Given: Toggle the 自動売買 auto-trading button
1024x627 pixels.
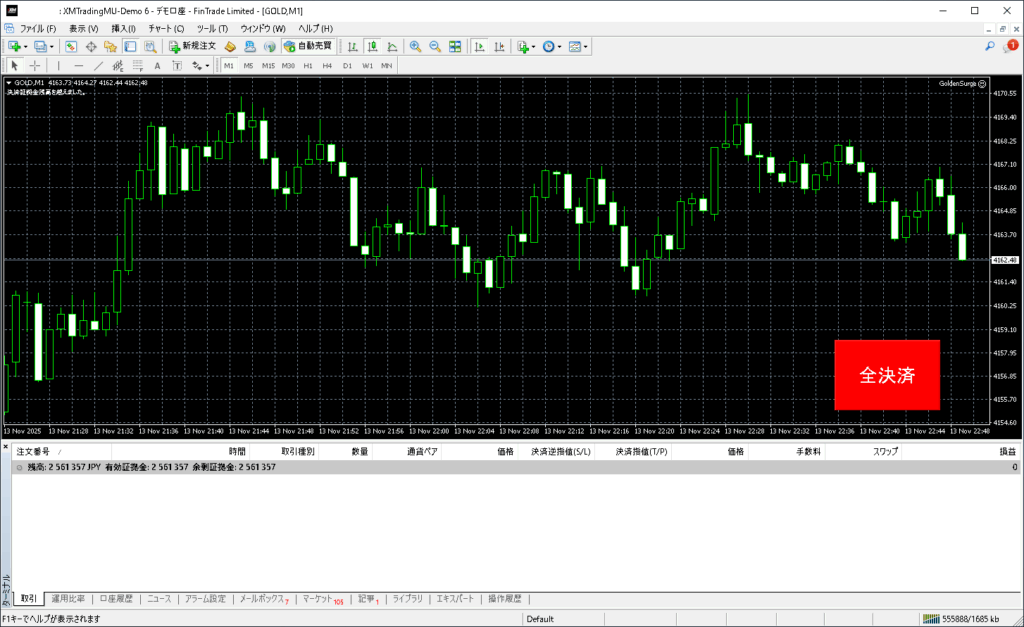Looking at the screenshot, I should coord(309,46).
